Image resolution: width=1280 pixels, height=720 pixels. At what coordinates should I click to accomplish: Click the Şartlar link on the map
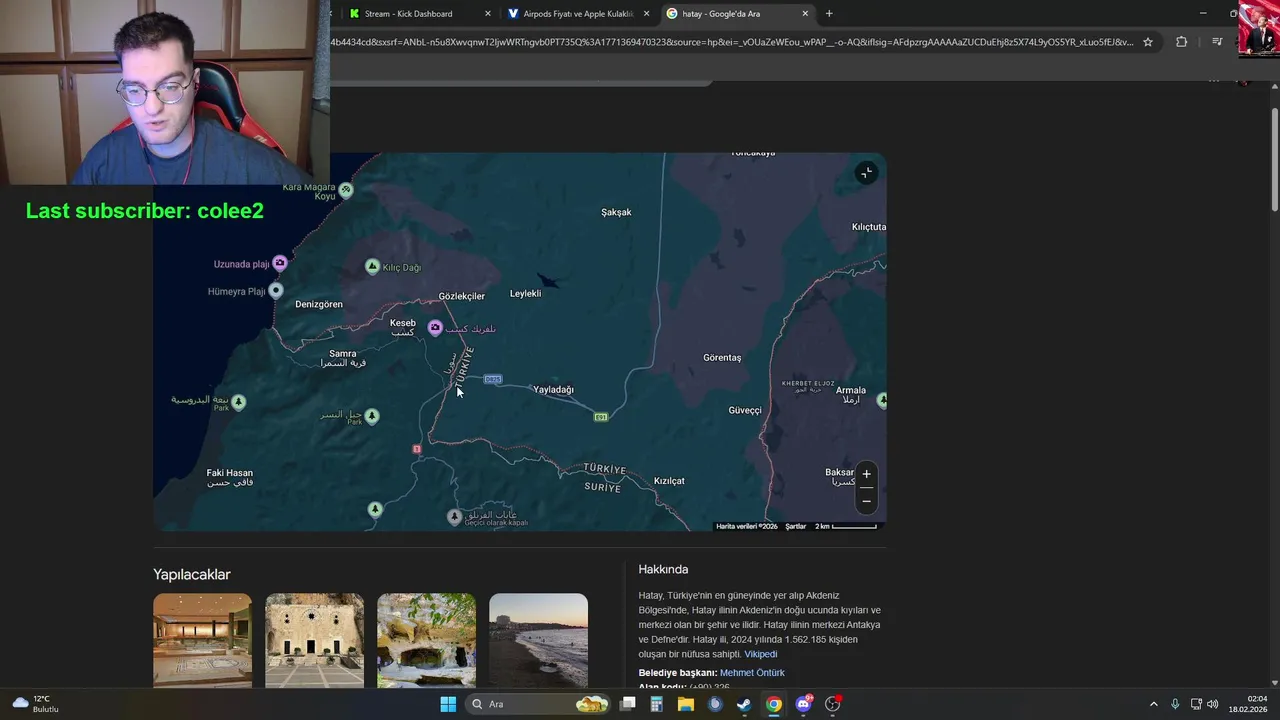795,526
